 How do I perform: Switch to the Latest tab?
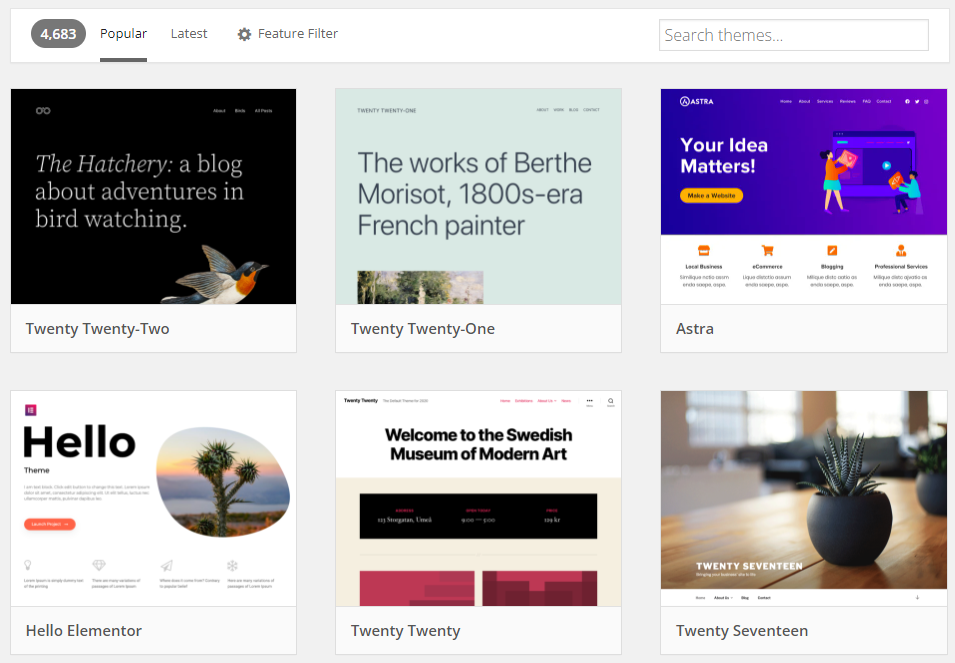point(188,33)
